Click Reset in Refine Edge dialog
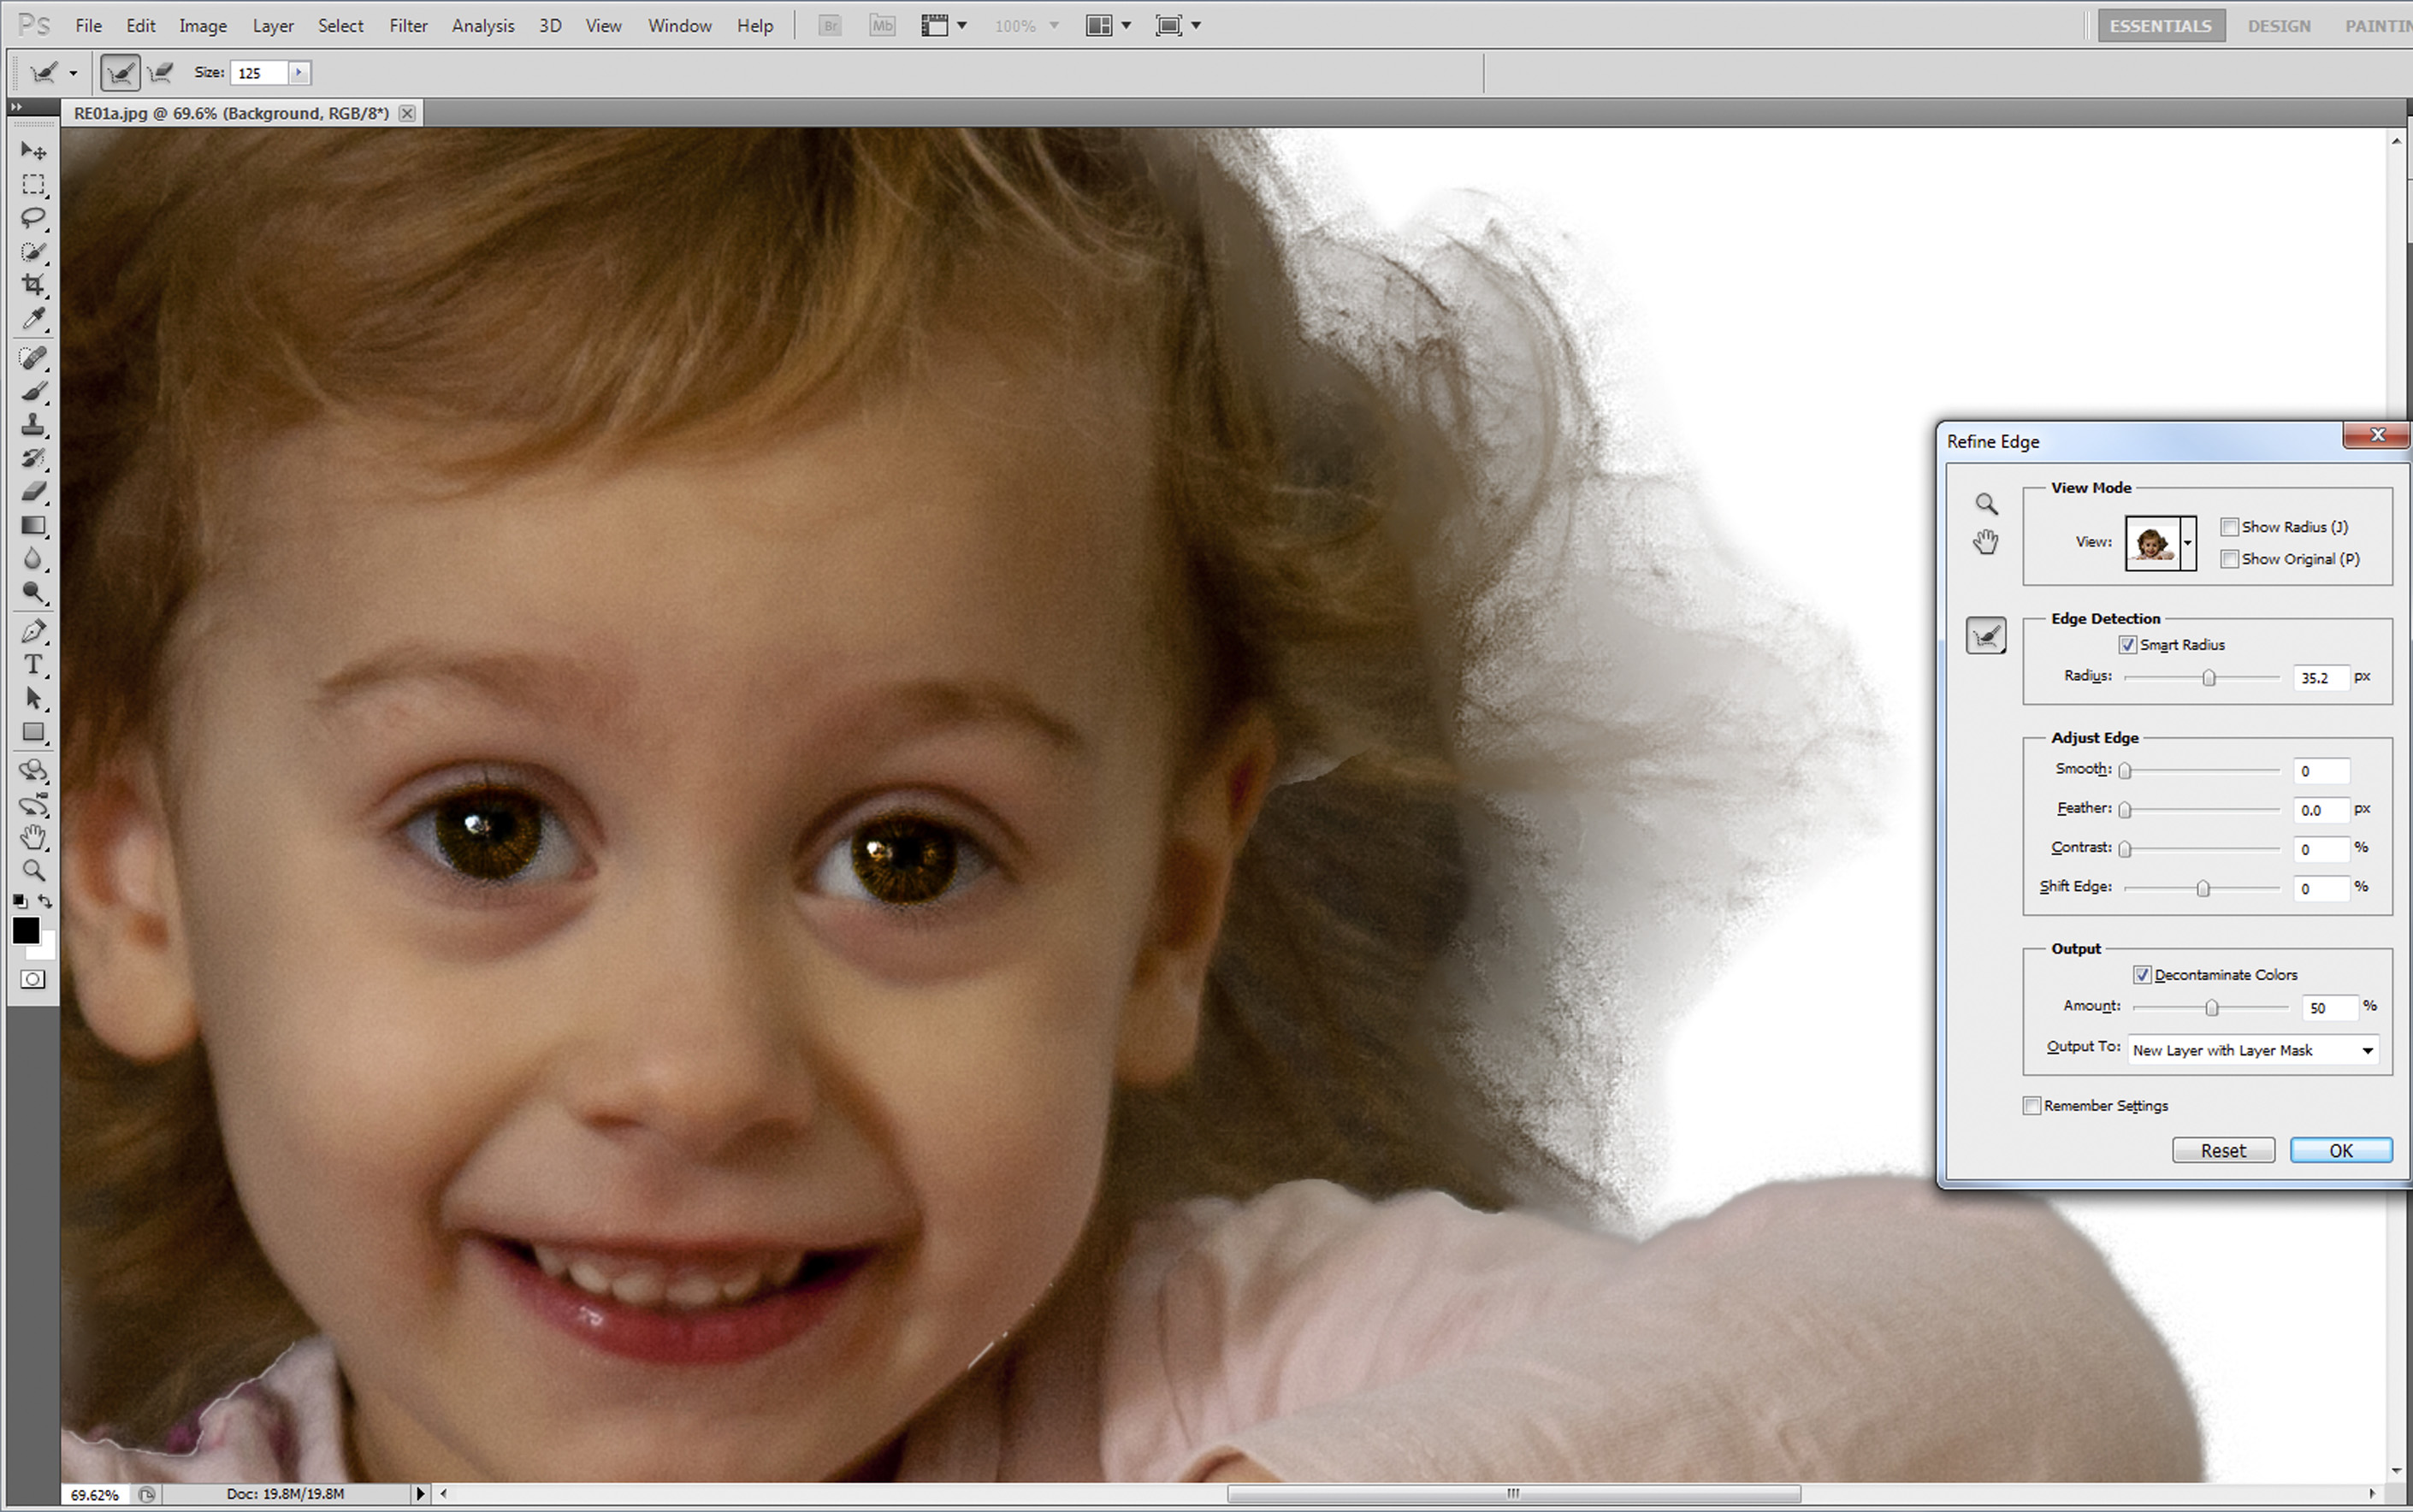The width and height of the screenshot is (2413, 1512). pyautogui.click(x=2223, y=1151)
